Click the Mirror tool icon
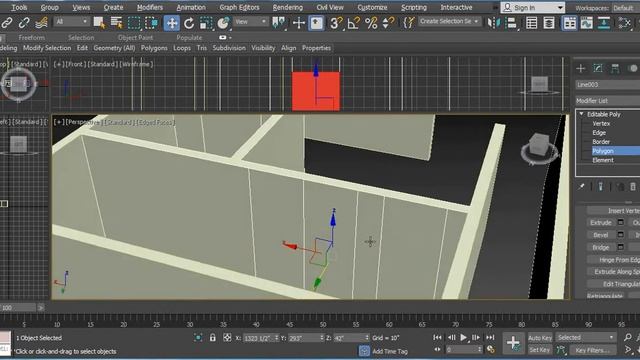Screen dimensions: 640x360 click(x=493, y=23)
